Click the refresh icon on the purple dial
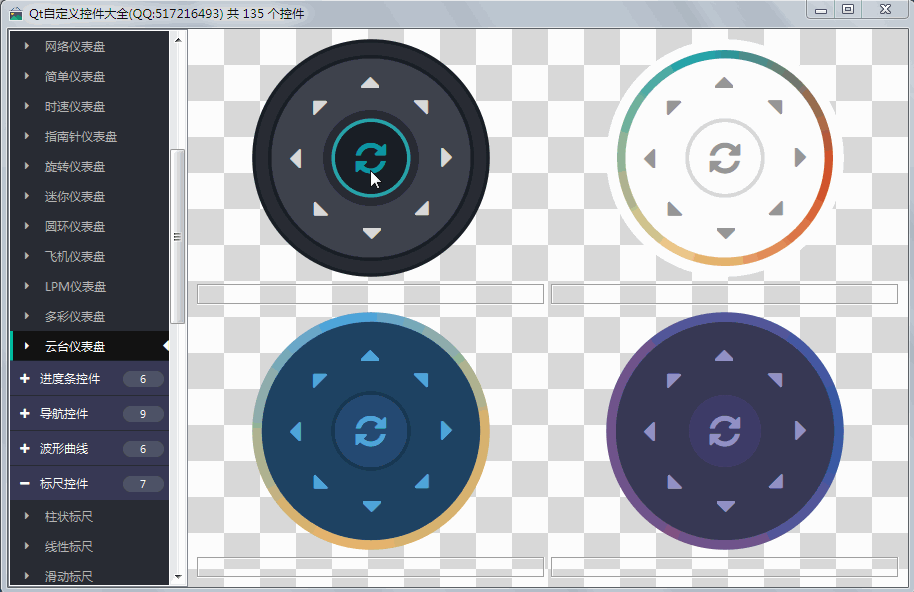The image size is (914, 592). pyautogui.click(x=724, y=431)
